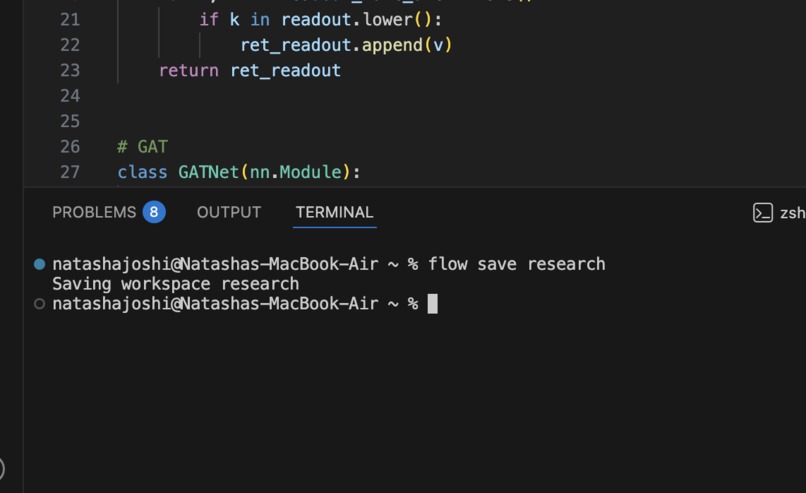Click the problems count badge showing 8
This screenshot has width=806, height=493.
click(x=154, y=212)
